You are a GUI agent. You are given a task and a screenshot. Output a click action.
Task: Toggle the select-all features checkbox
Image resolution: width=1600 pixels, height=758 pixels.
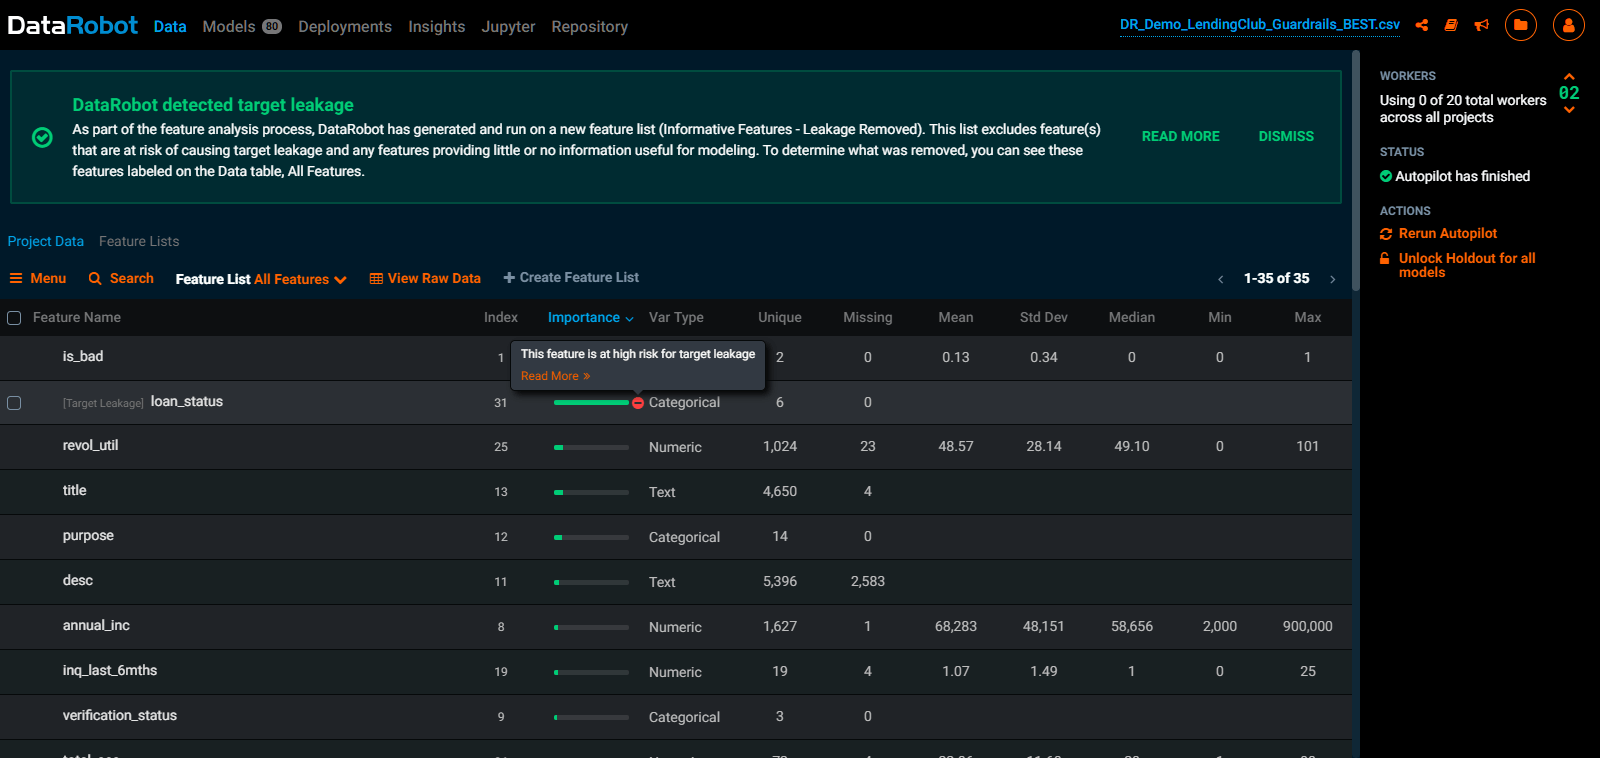tap(14, 318)
